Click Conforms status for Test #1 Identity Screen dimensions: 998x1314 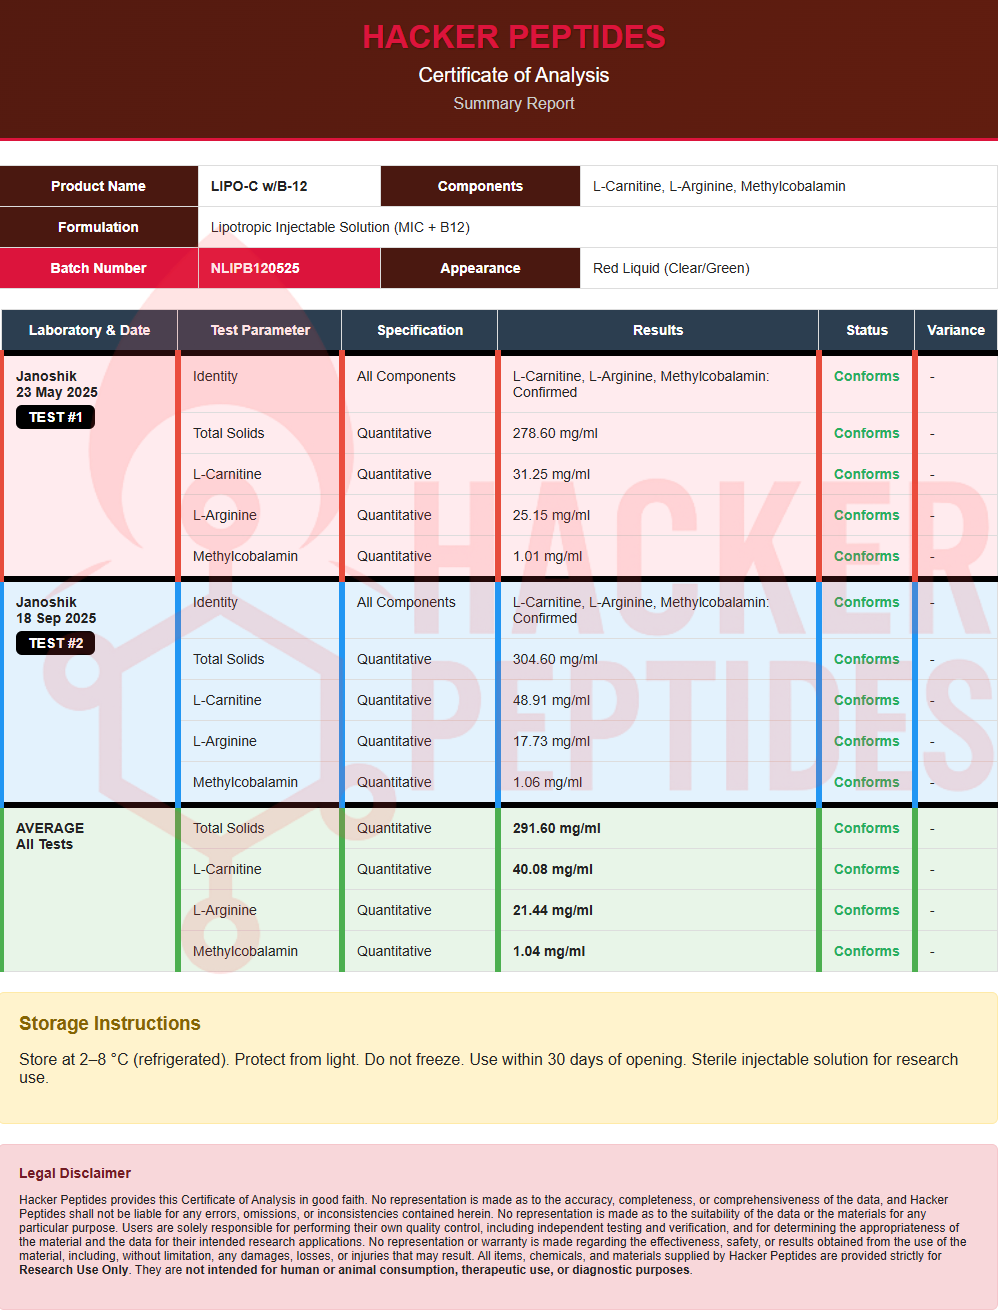867,376
